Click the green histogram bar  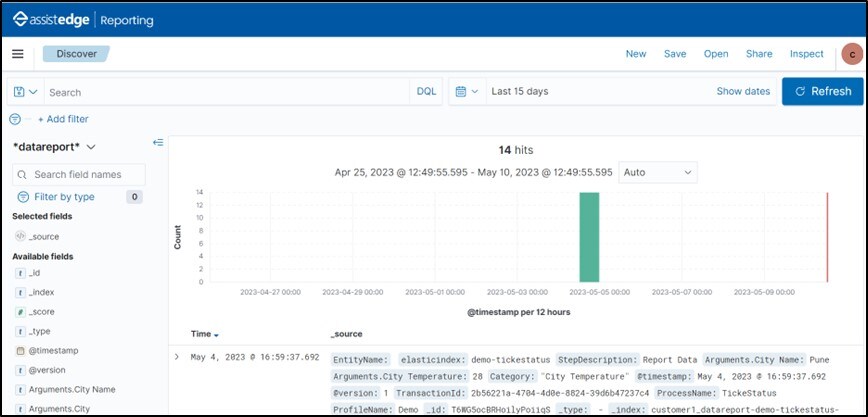(589, 237)
